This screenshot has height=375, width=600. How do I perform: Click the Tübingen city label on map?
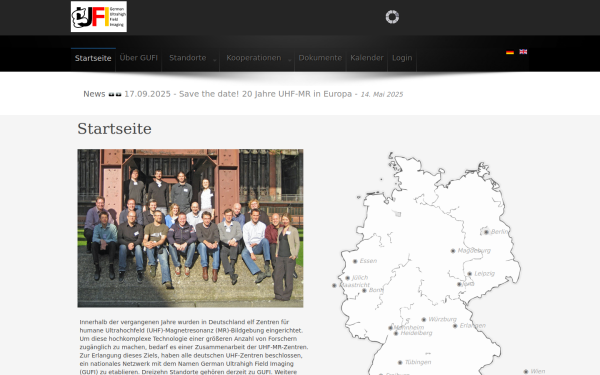click(418, 362)
